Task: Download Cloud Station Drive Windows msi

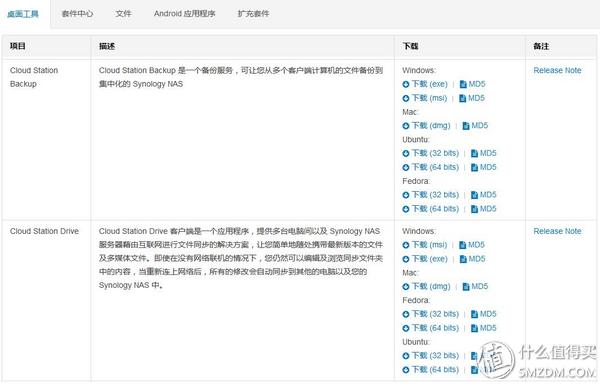Action: (x=425, y=245)
